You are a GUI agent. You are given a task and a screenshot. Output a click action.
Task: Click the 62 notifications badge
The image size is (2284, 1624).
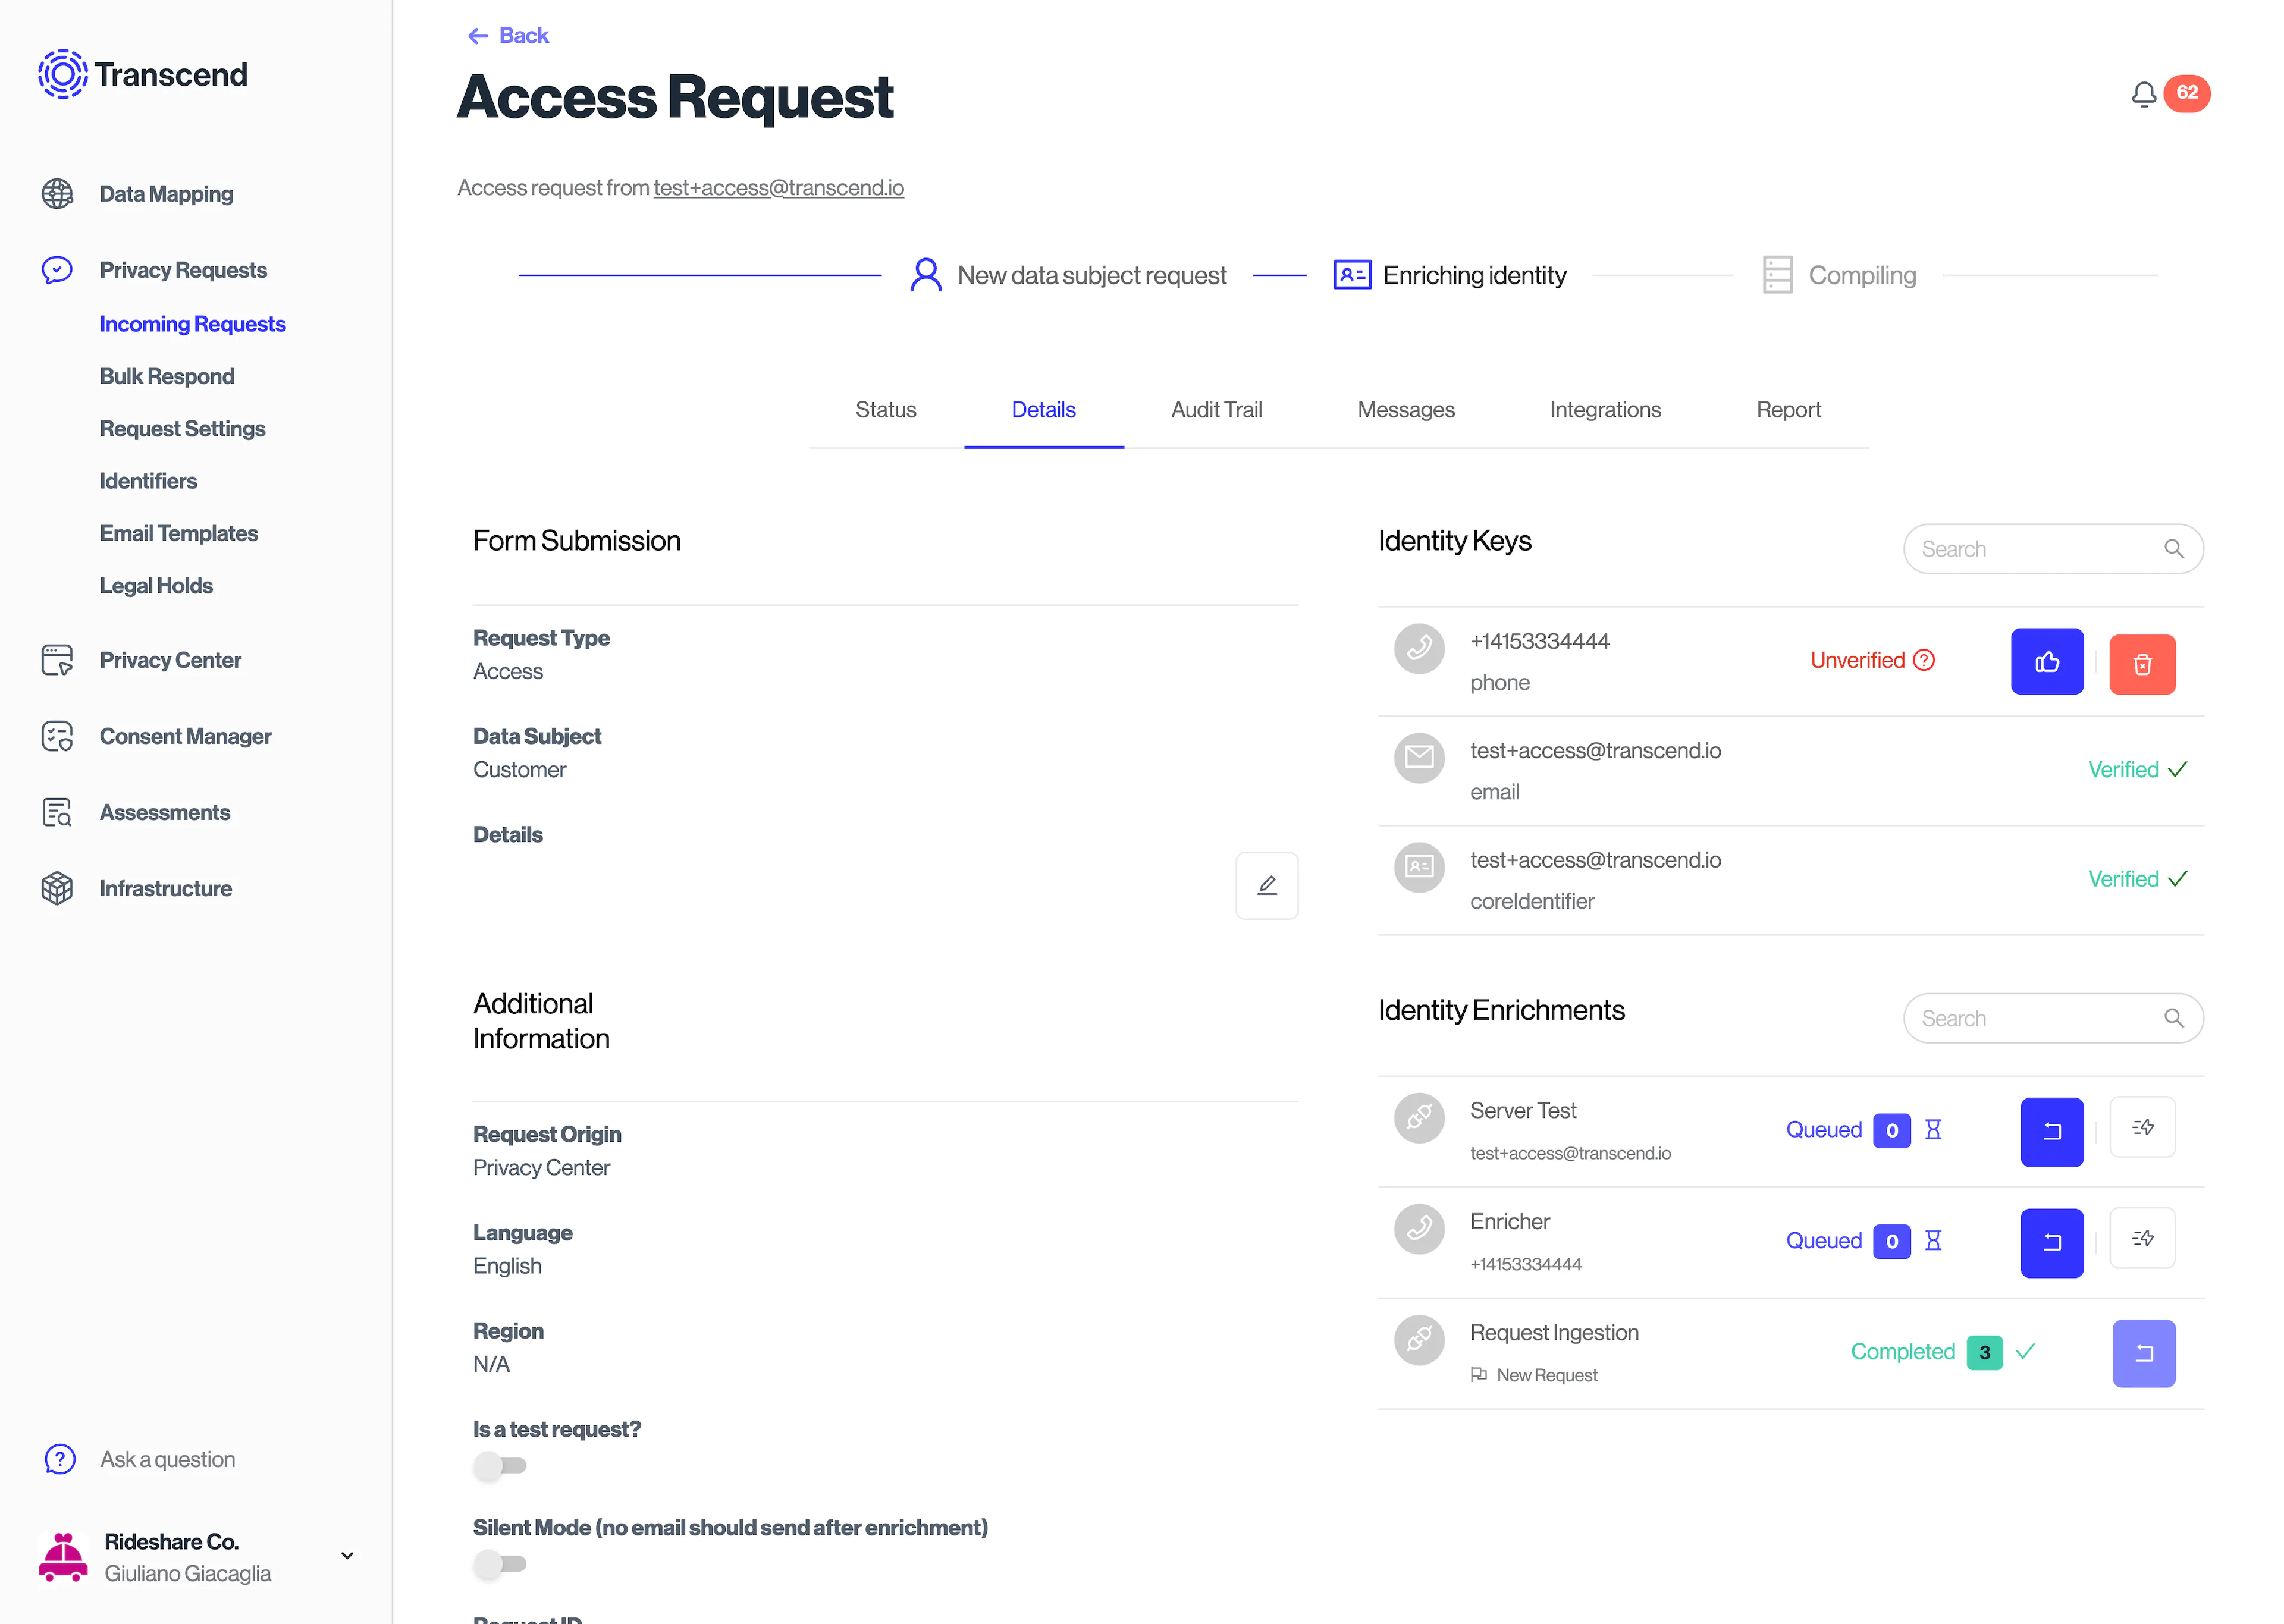coord(2186,93)
